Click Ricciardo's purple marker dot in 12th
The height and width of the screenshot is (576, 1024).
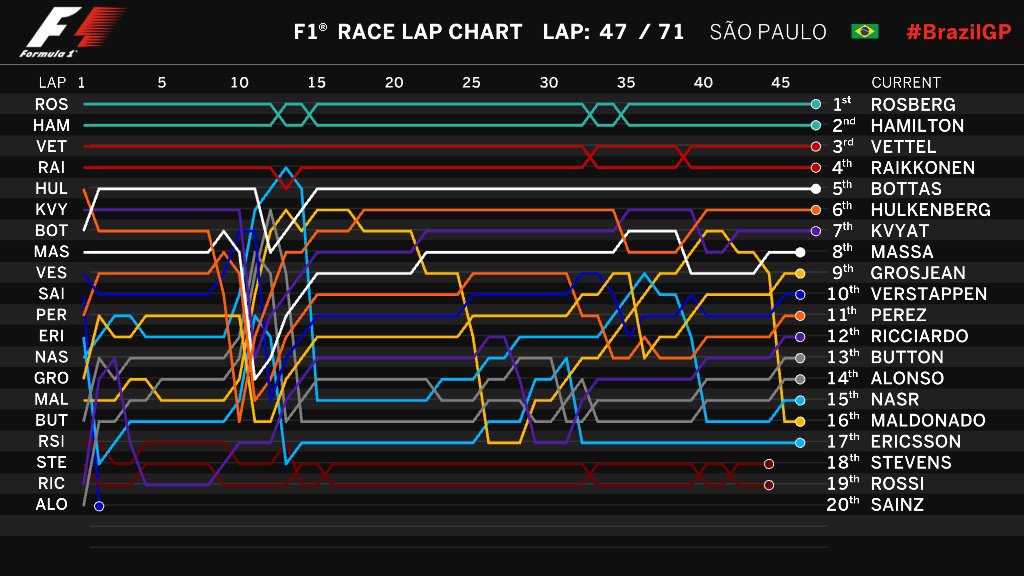[800, 337]
